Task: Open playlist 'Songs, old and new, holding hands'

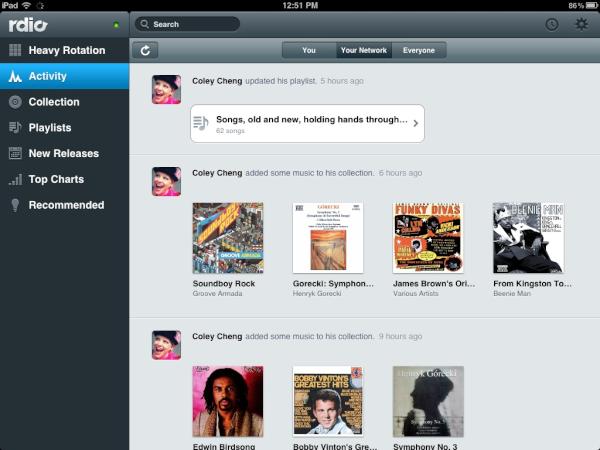Action: click(x=307, y=123)
